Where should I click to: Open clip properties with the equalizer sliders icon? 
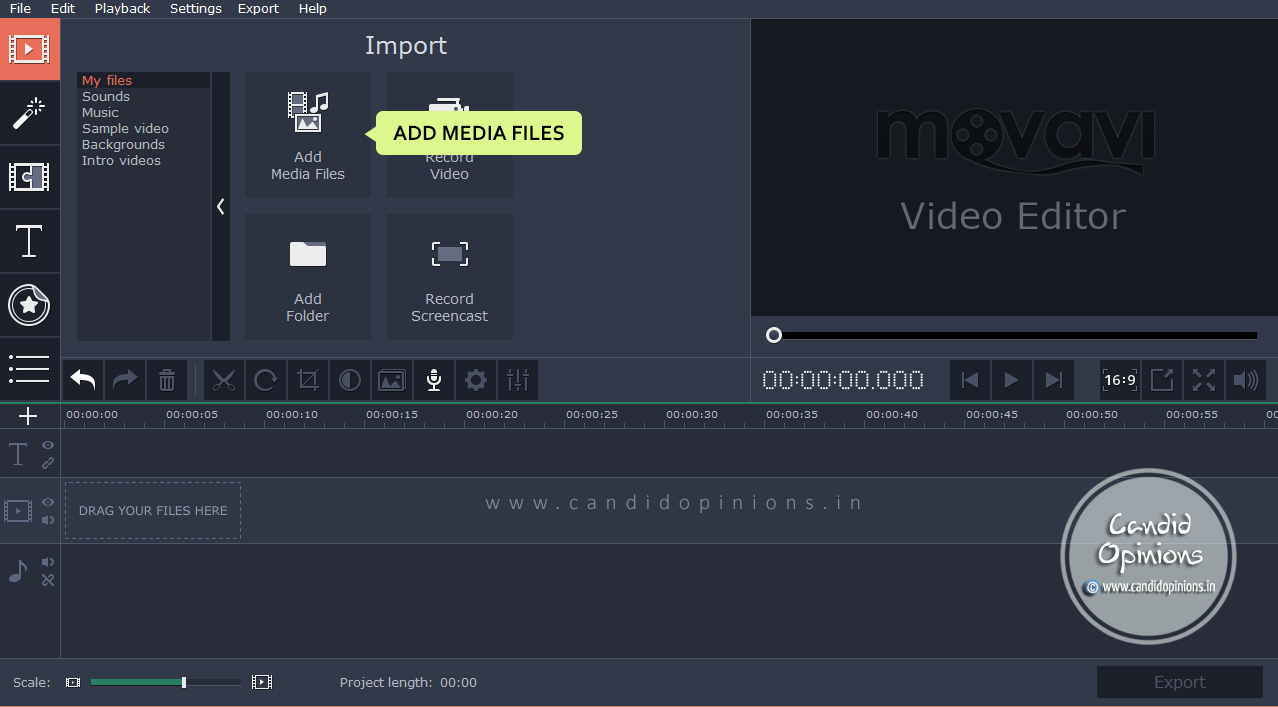click(517, 380)
